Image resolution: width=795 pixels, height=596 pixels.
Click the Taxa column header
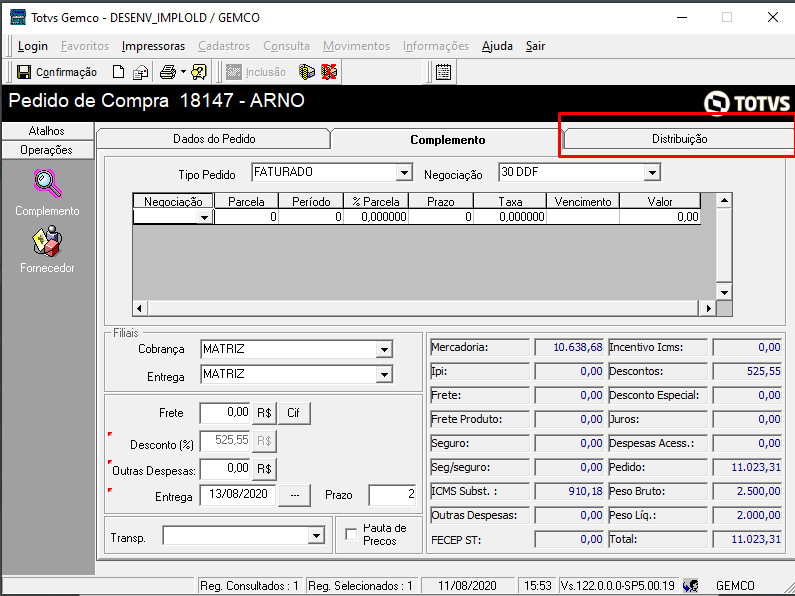point(510,201)
